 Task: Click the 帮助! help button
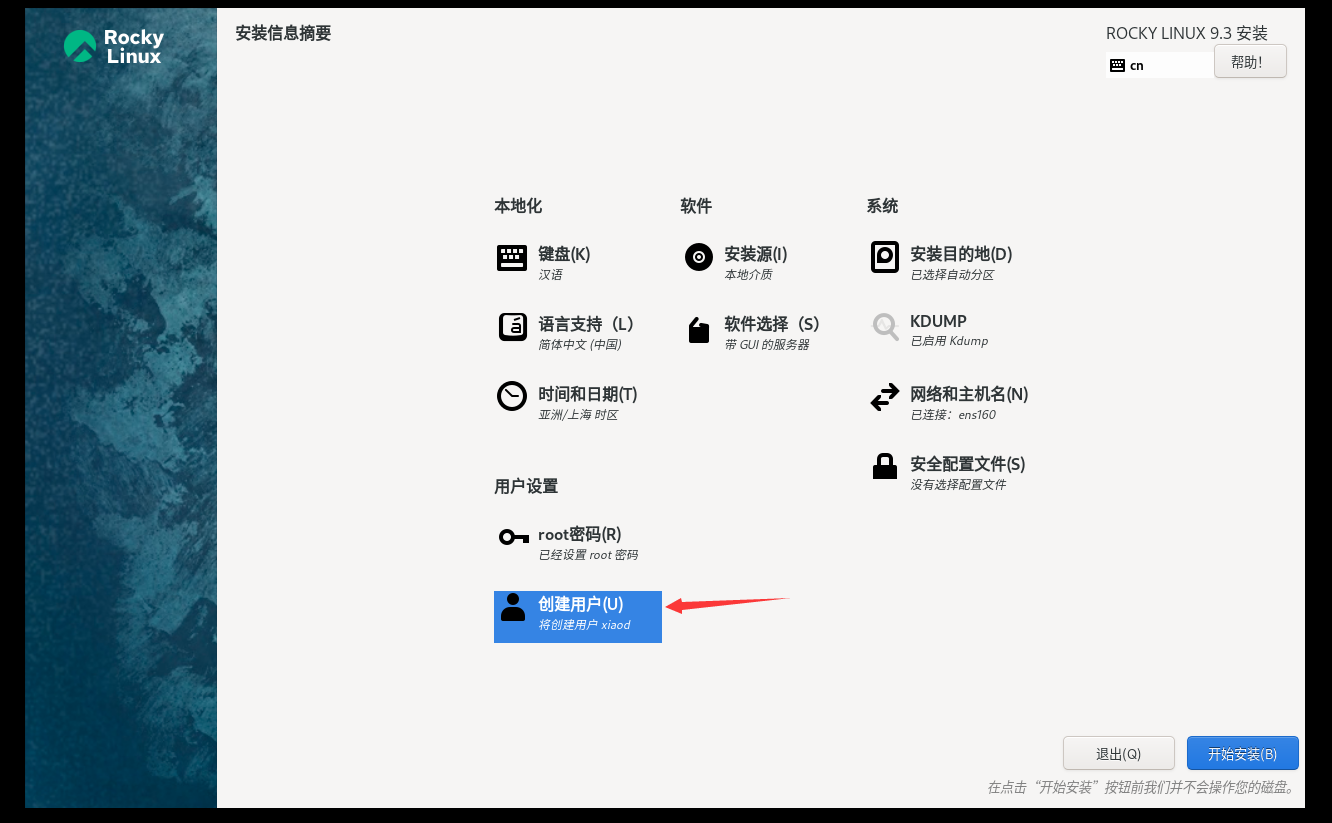(1250, 61)
